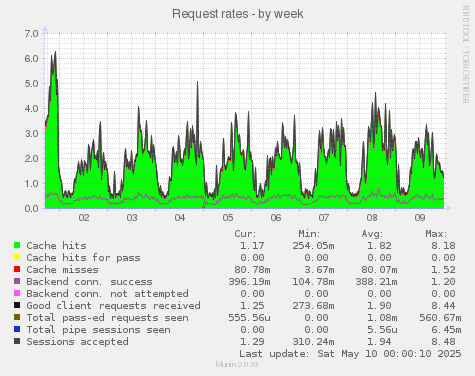Viewport: 475px width, 376px height.
Task: Click the Cache misses current value 80.78m
Action: [253, 270]
